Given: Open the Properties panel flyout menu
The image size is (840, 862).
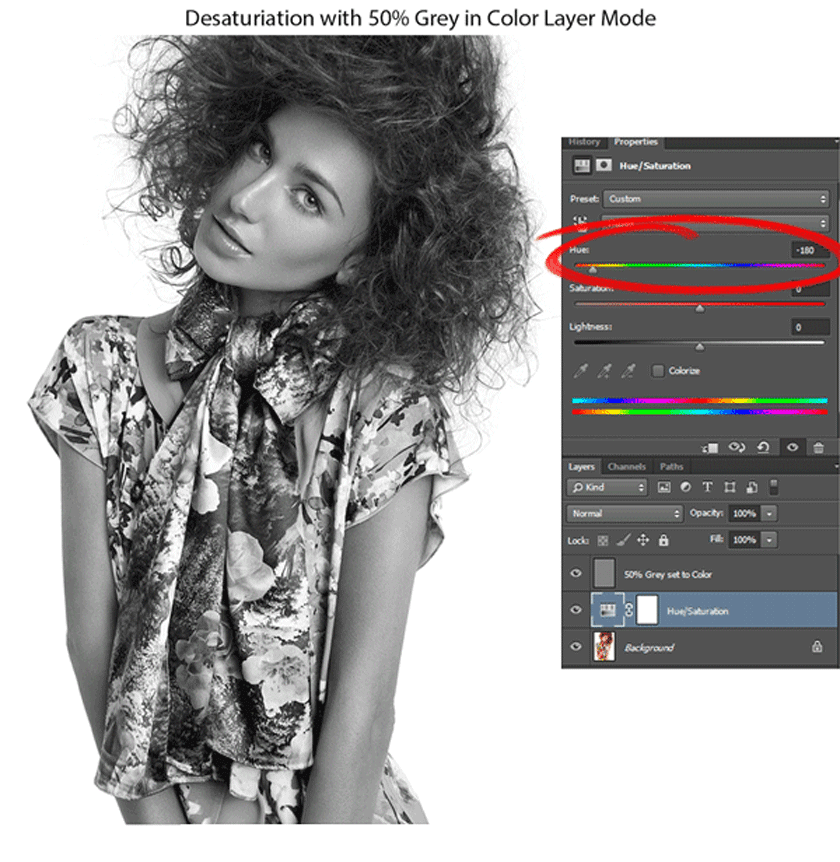Looking at the screenshot, I should click(x=836, y=142).
